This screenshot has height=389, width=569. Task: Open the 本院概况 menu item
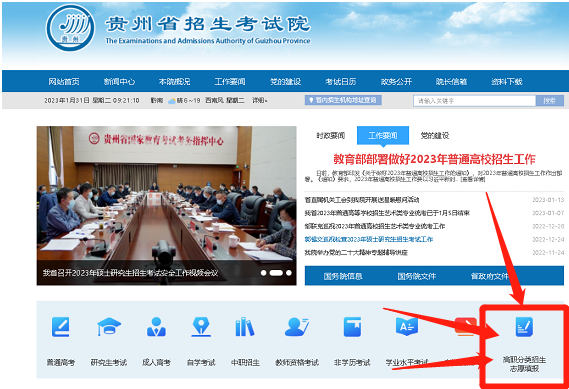175,82
